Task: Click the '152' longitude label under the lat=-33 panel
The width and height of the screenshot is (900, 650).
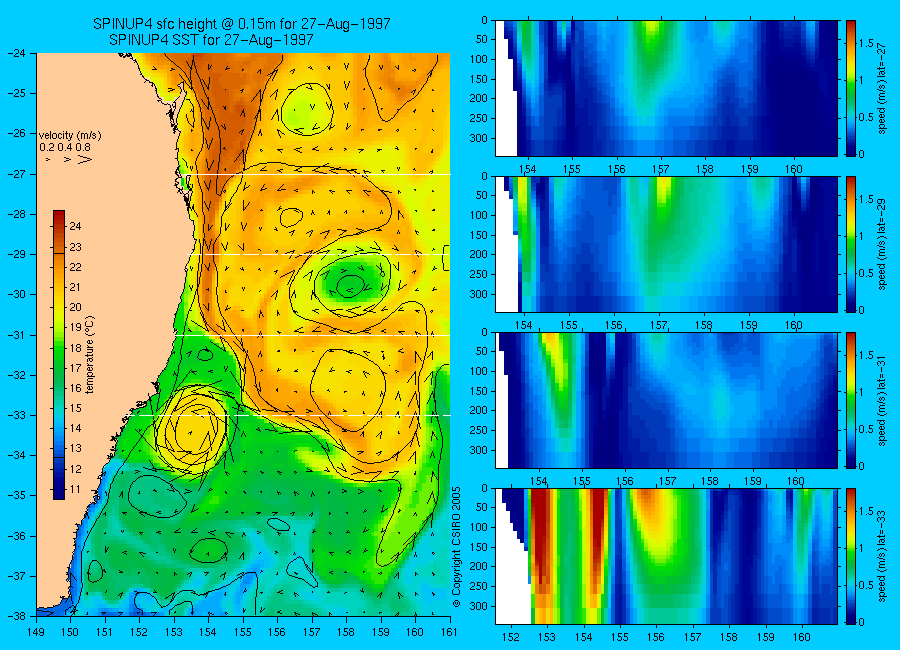Action: pyautogui.click(x=510, y=637)
